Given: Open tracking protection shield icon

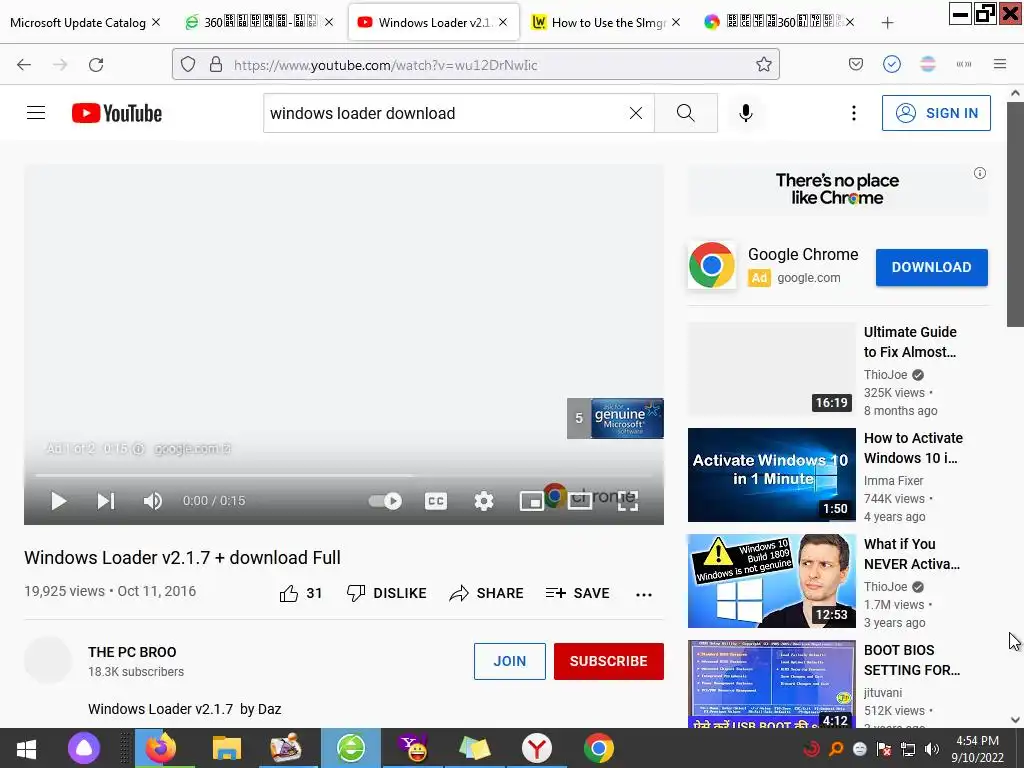Looking at the screenshot, I should click(x=188, y=64).
